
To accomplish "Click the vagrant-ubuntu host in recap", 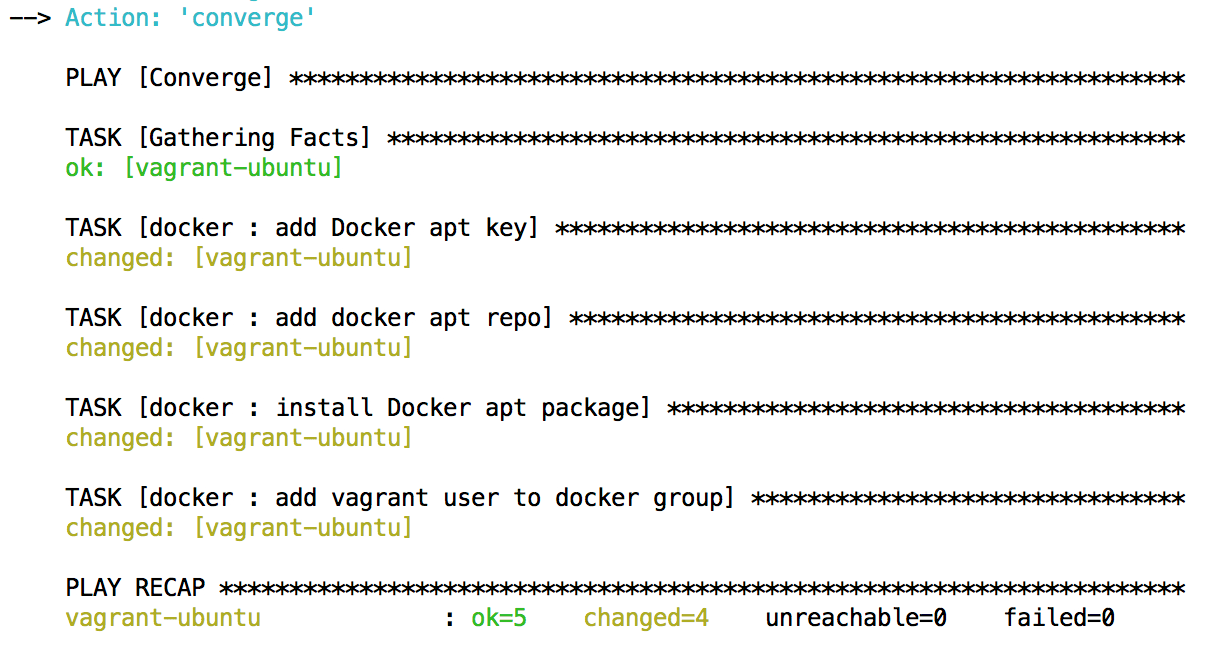I will tap(163, 618).
